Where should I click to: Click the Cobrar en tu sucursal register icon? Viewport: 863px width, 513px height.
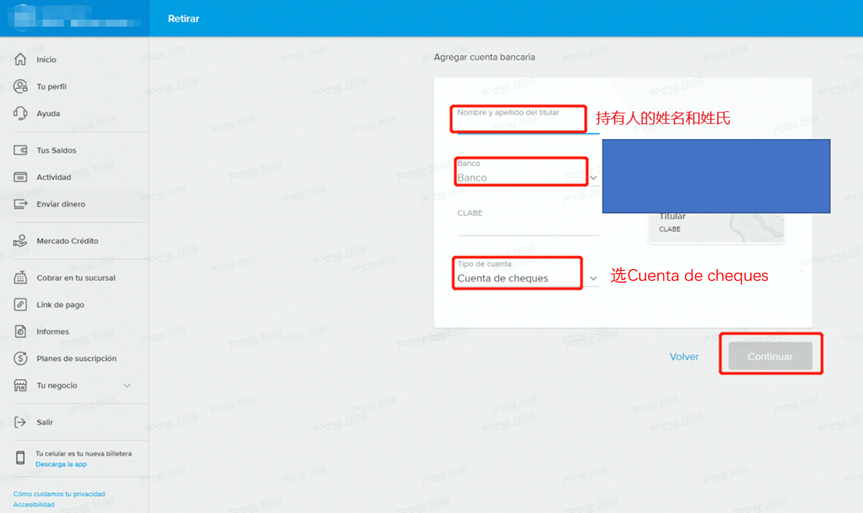20,278
